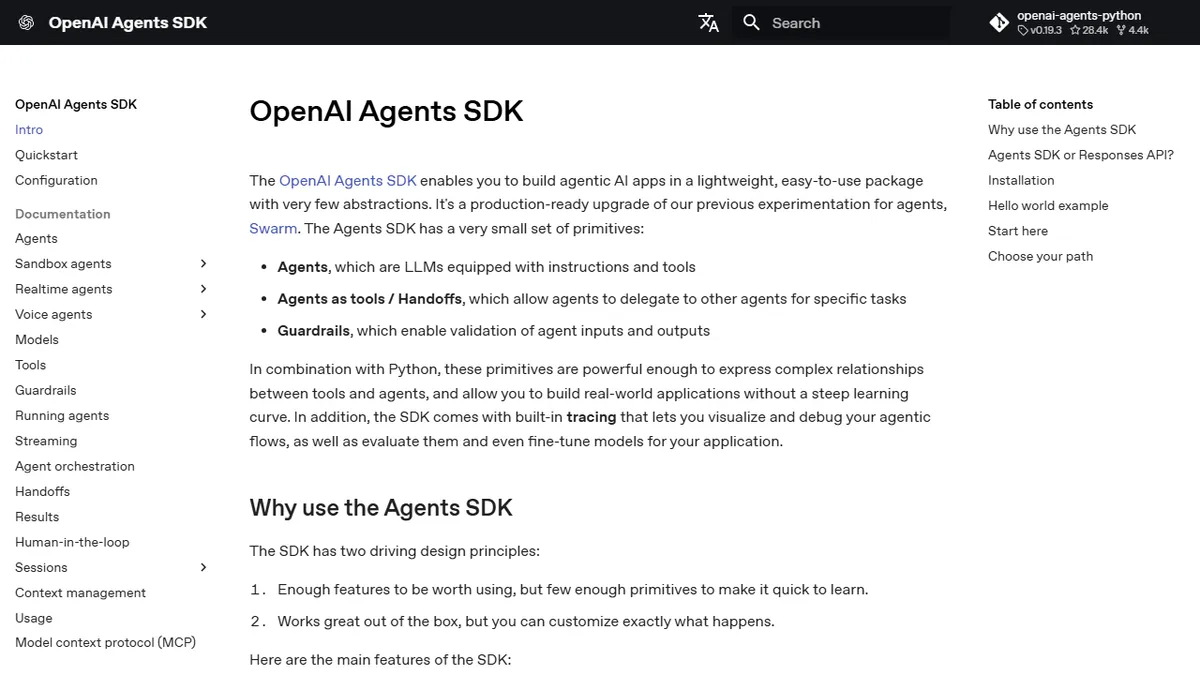The height and width of the screenshot is (675, 1200).
Task: Open the language selector icon
Action: pyautogui.click(x=709, y=23)
